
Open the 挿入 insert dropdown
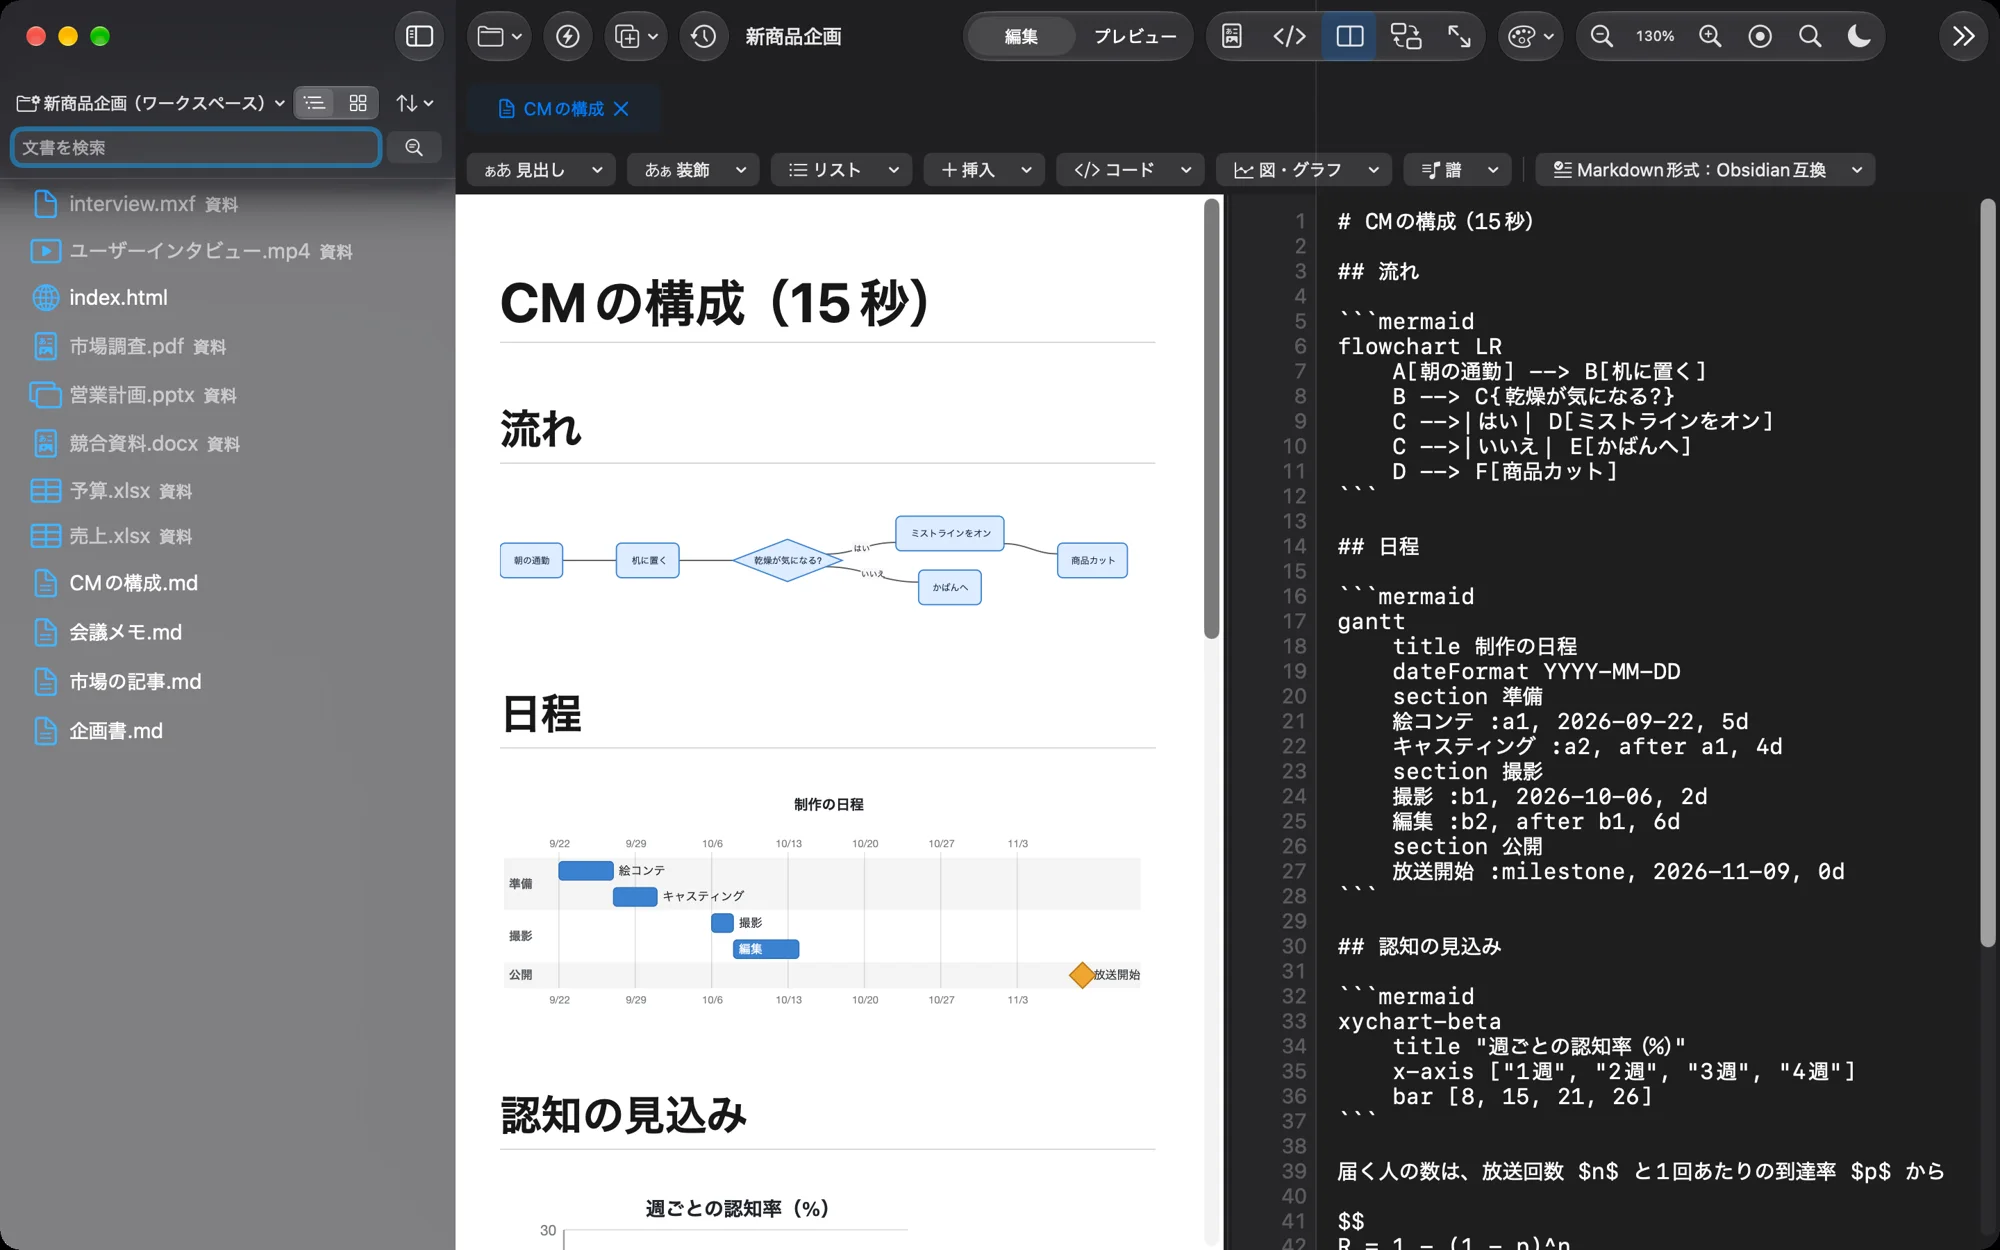point(985,170)
